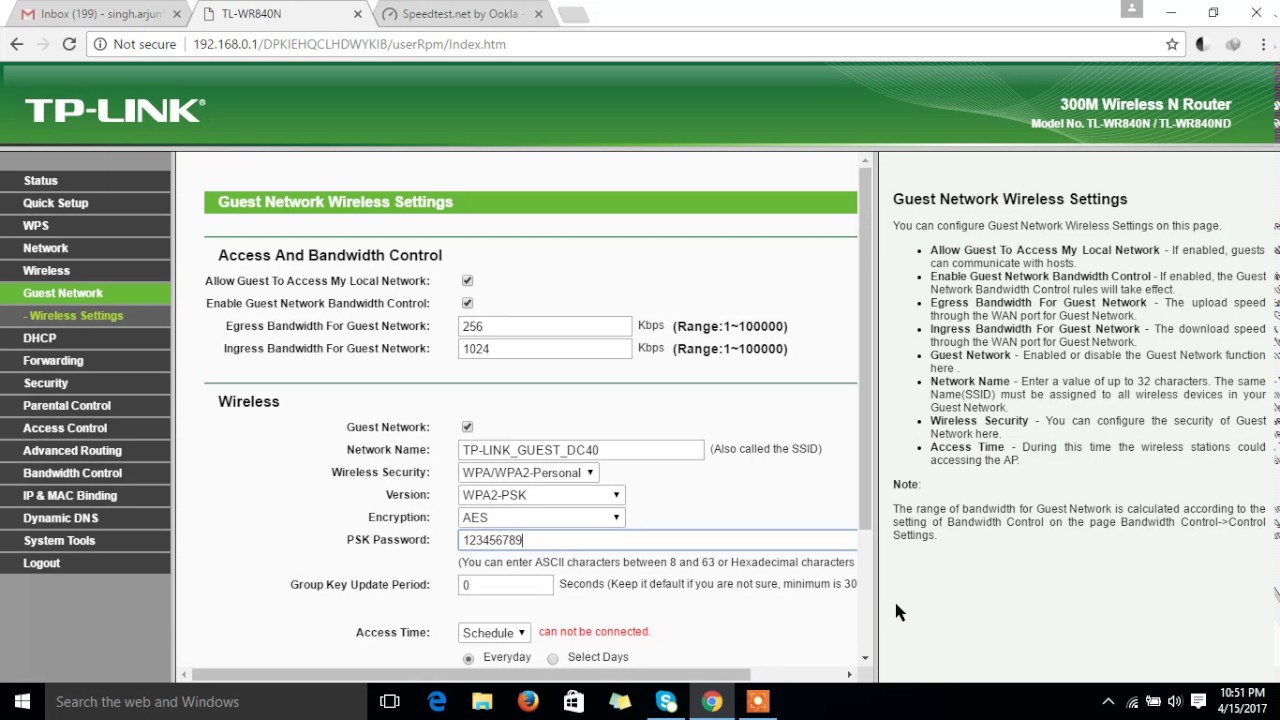Click the browser address bar URL

click(349, 44)
